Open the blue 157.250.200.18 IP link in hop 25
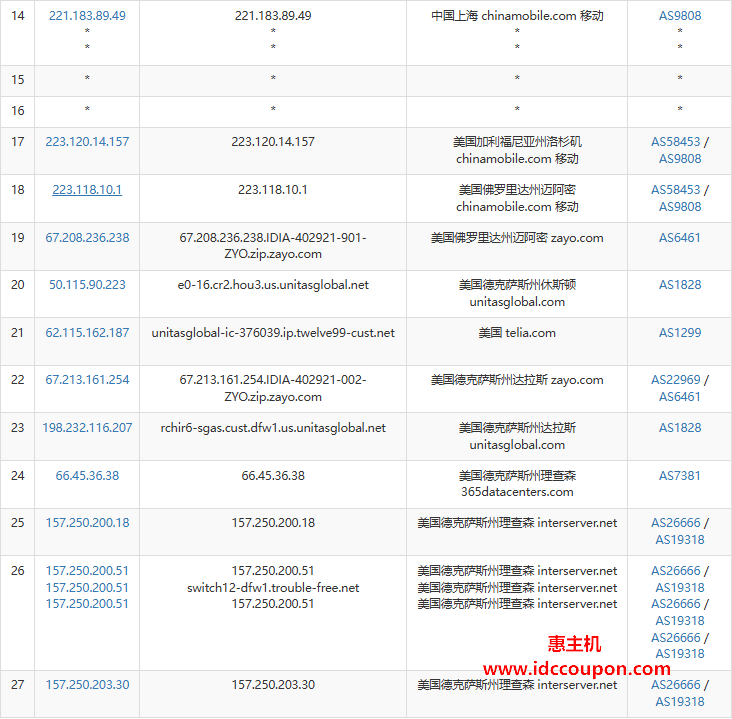The image size is (732, 719). click(87, 523)
